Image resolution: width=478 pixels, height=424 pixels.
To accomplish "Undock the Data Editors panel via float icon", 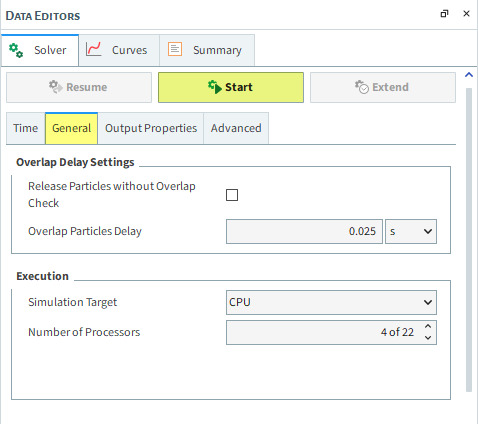I will [444, 14].
